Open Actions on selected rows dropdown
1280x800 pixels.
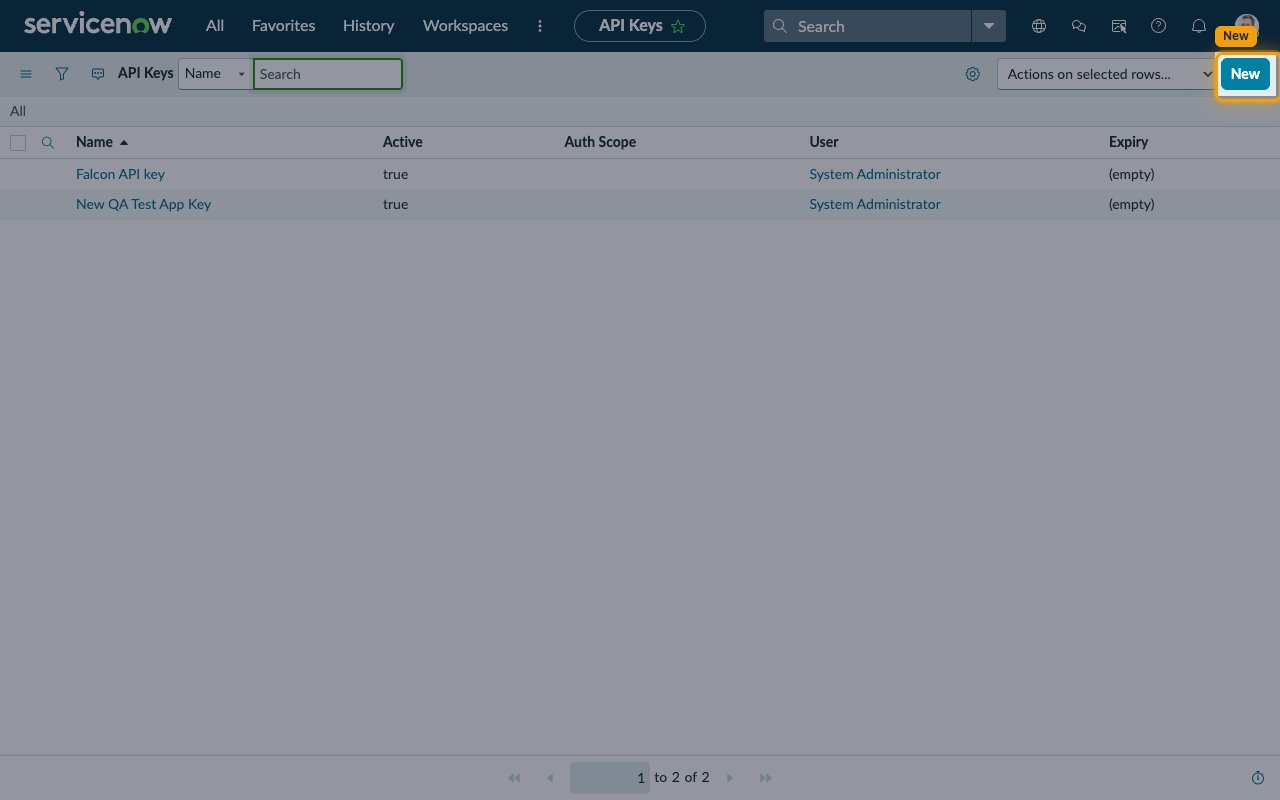pos(1106,74)
